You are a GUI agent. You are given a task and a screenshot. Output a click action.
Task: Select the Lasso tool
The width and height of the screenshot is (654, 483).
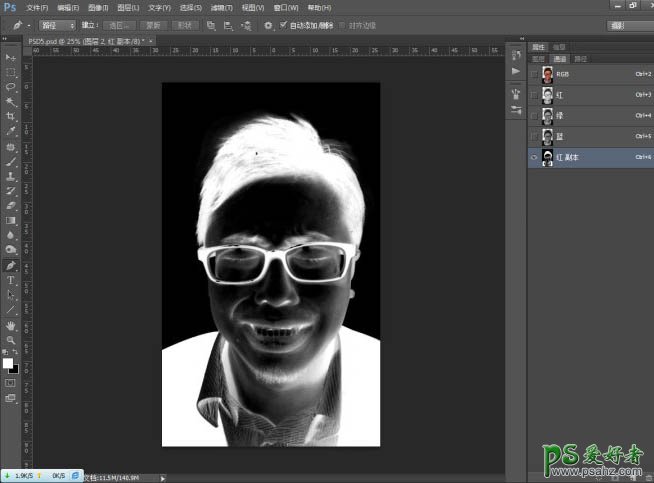pos(11,87)
